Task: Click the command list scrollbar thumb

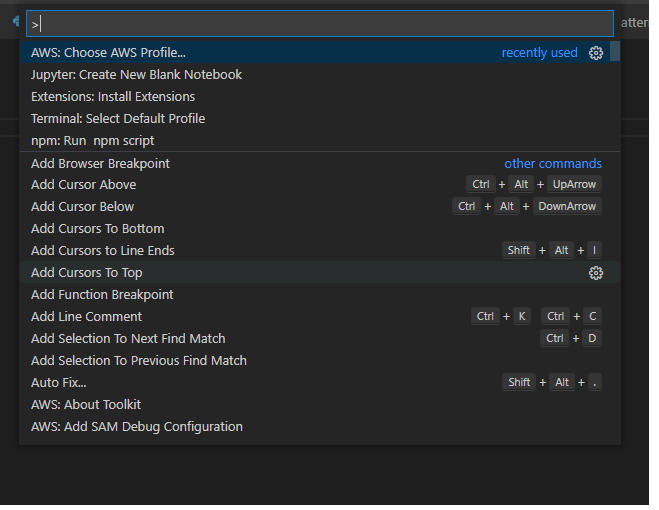Action: click(615, 52)
